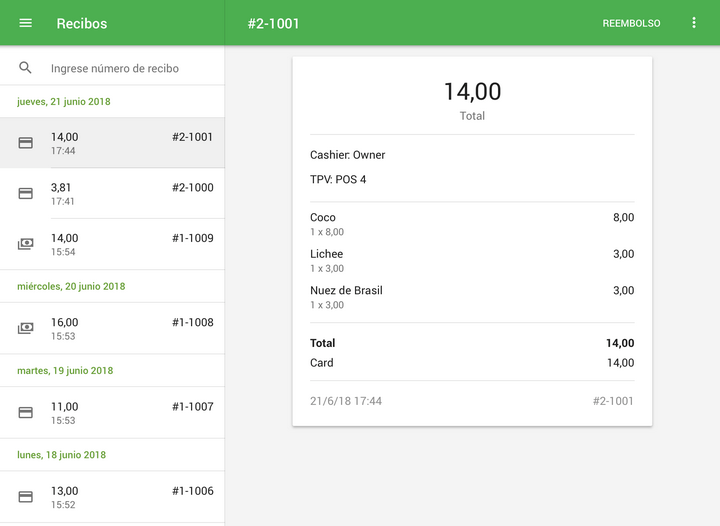Viewport: 720px width, 526px height.
Task: Click the search magnifier icon
Action: point(26,68)
